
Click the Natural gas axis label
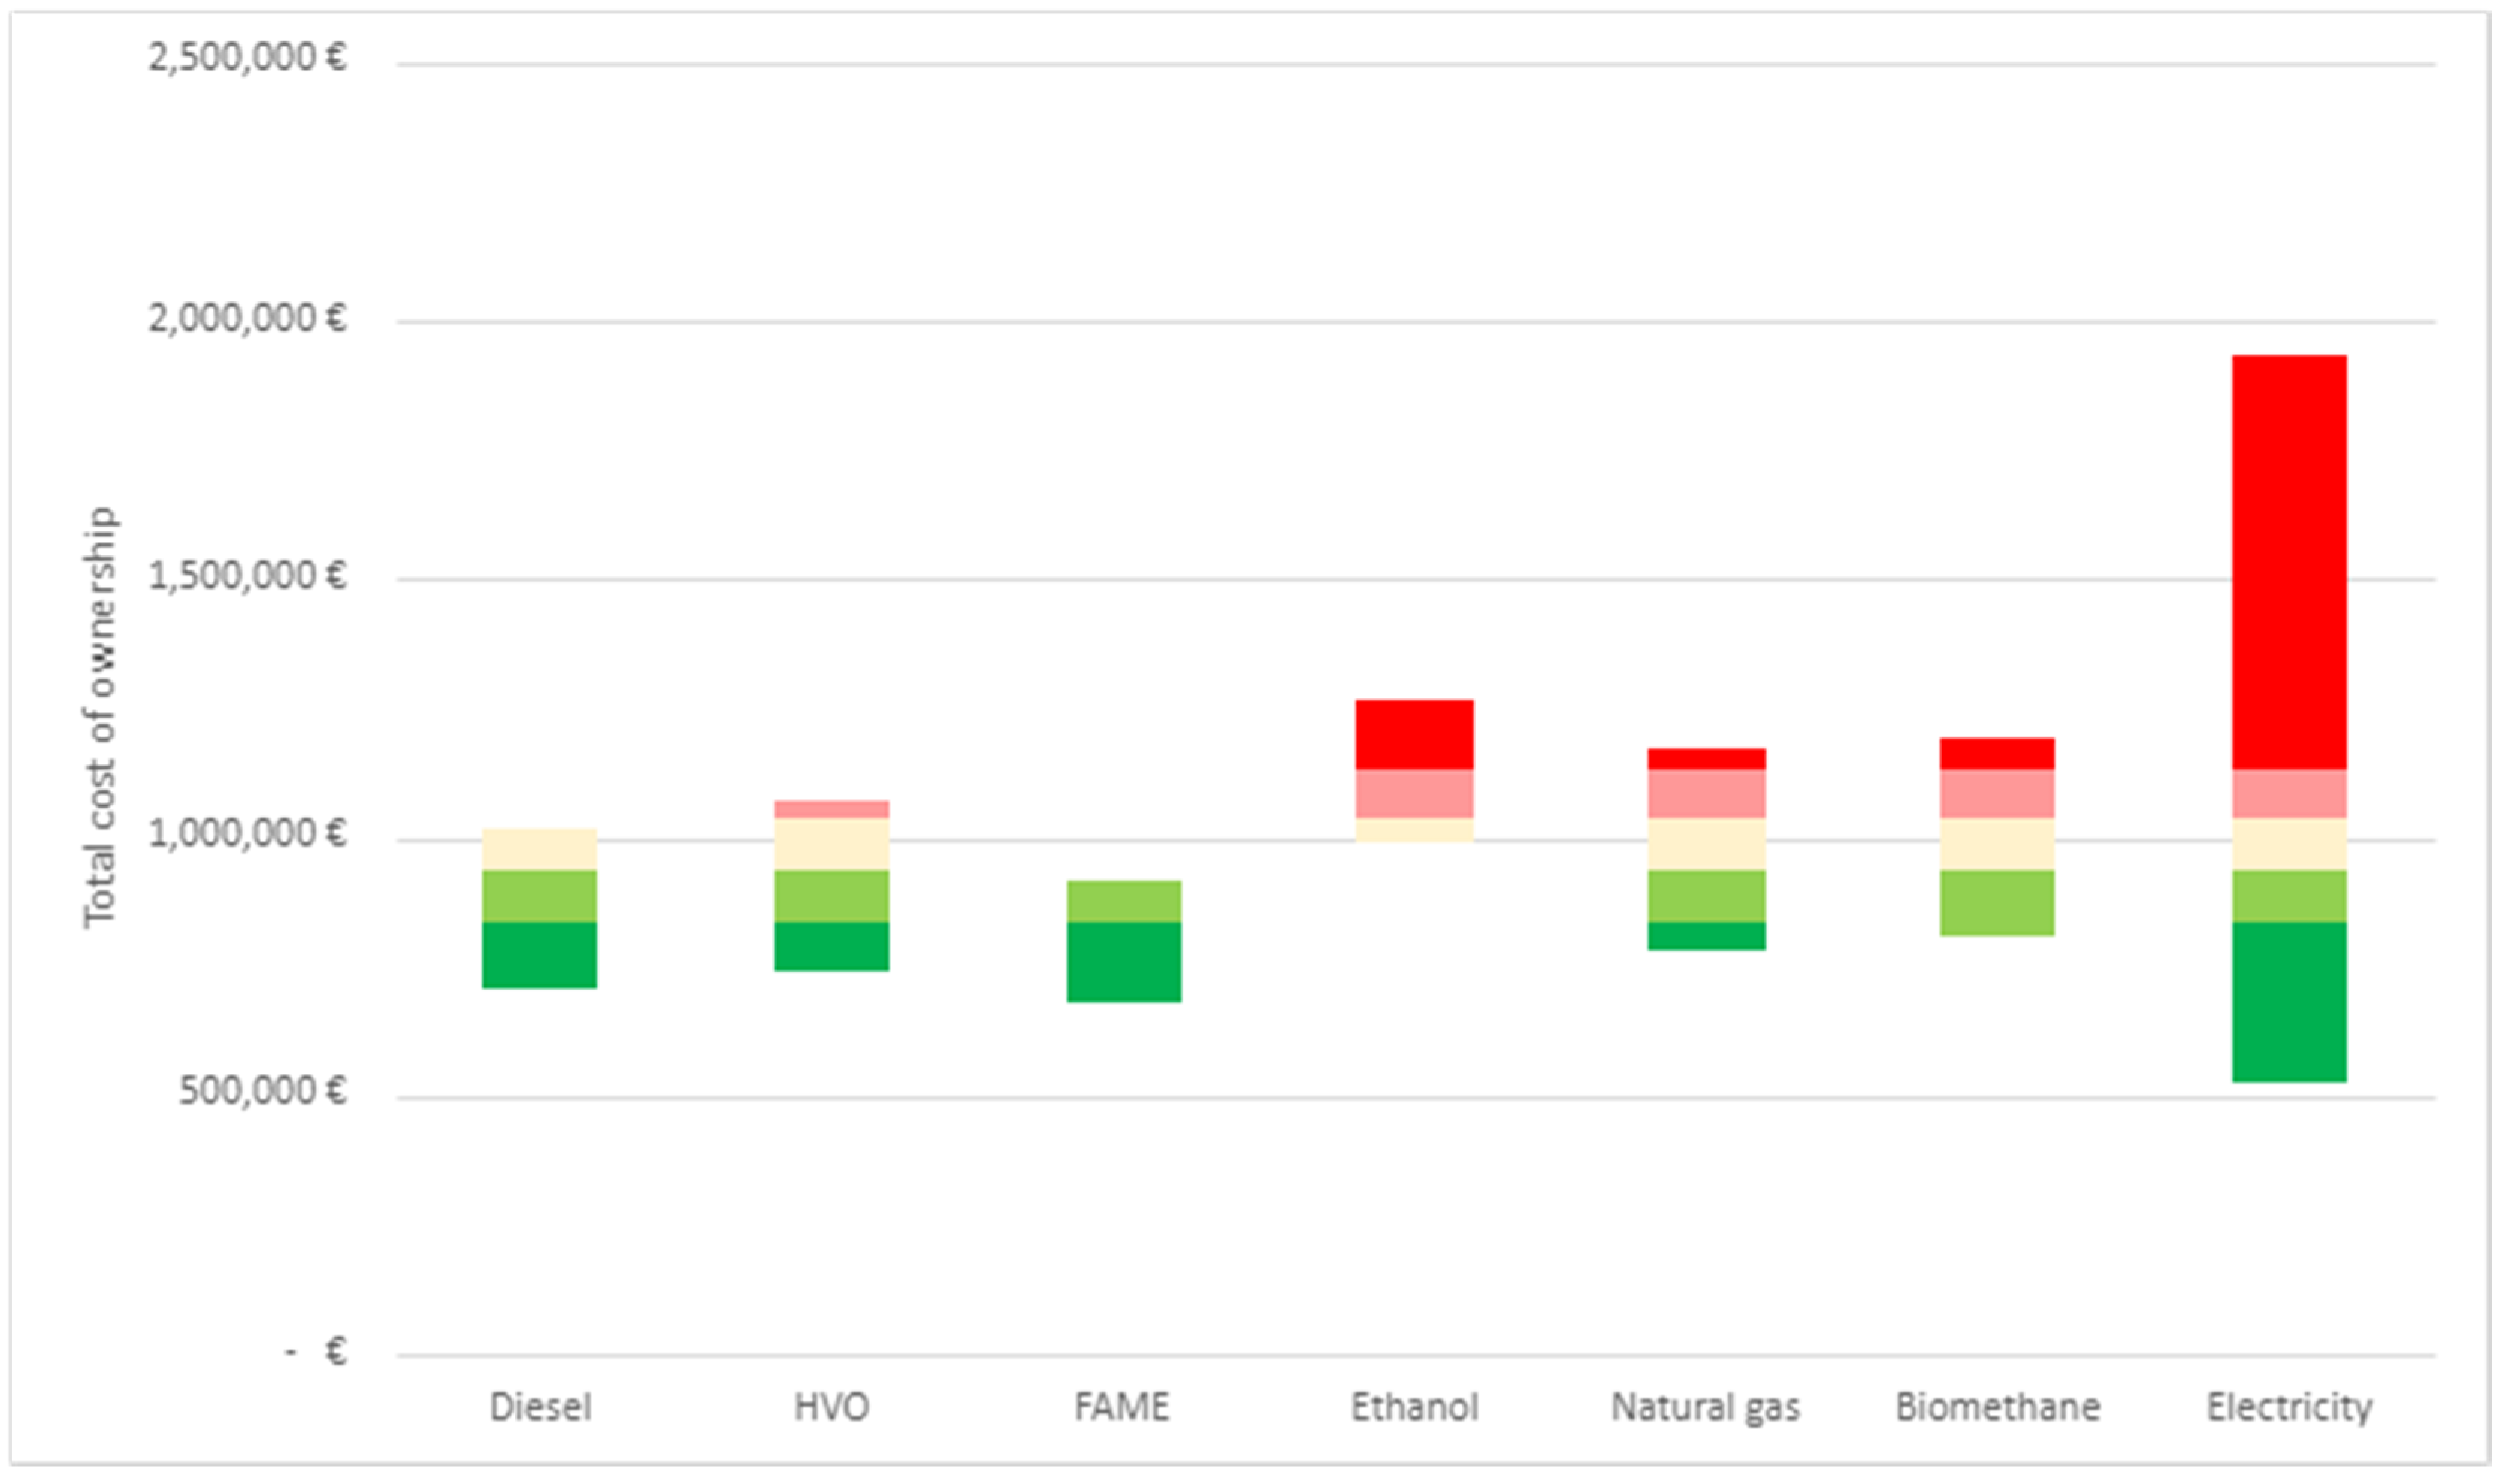pos(1705,1408)
